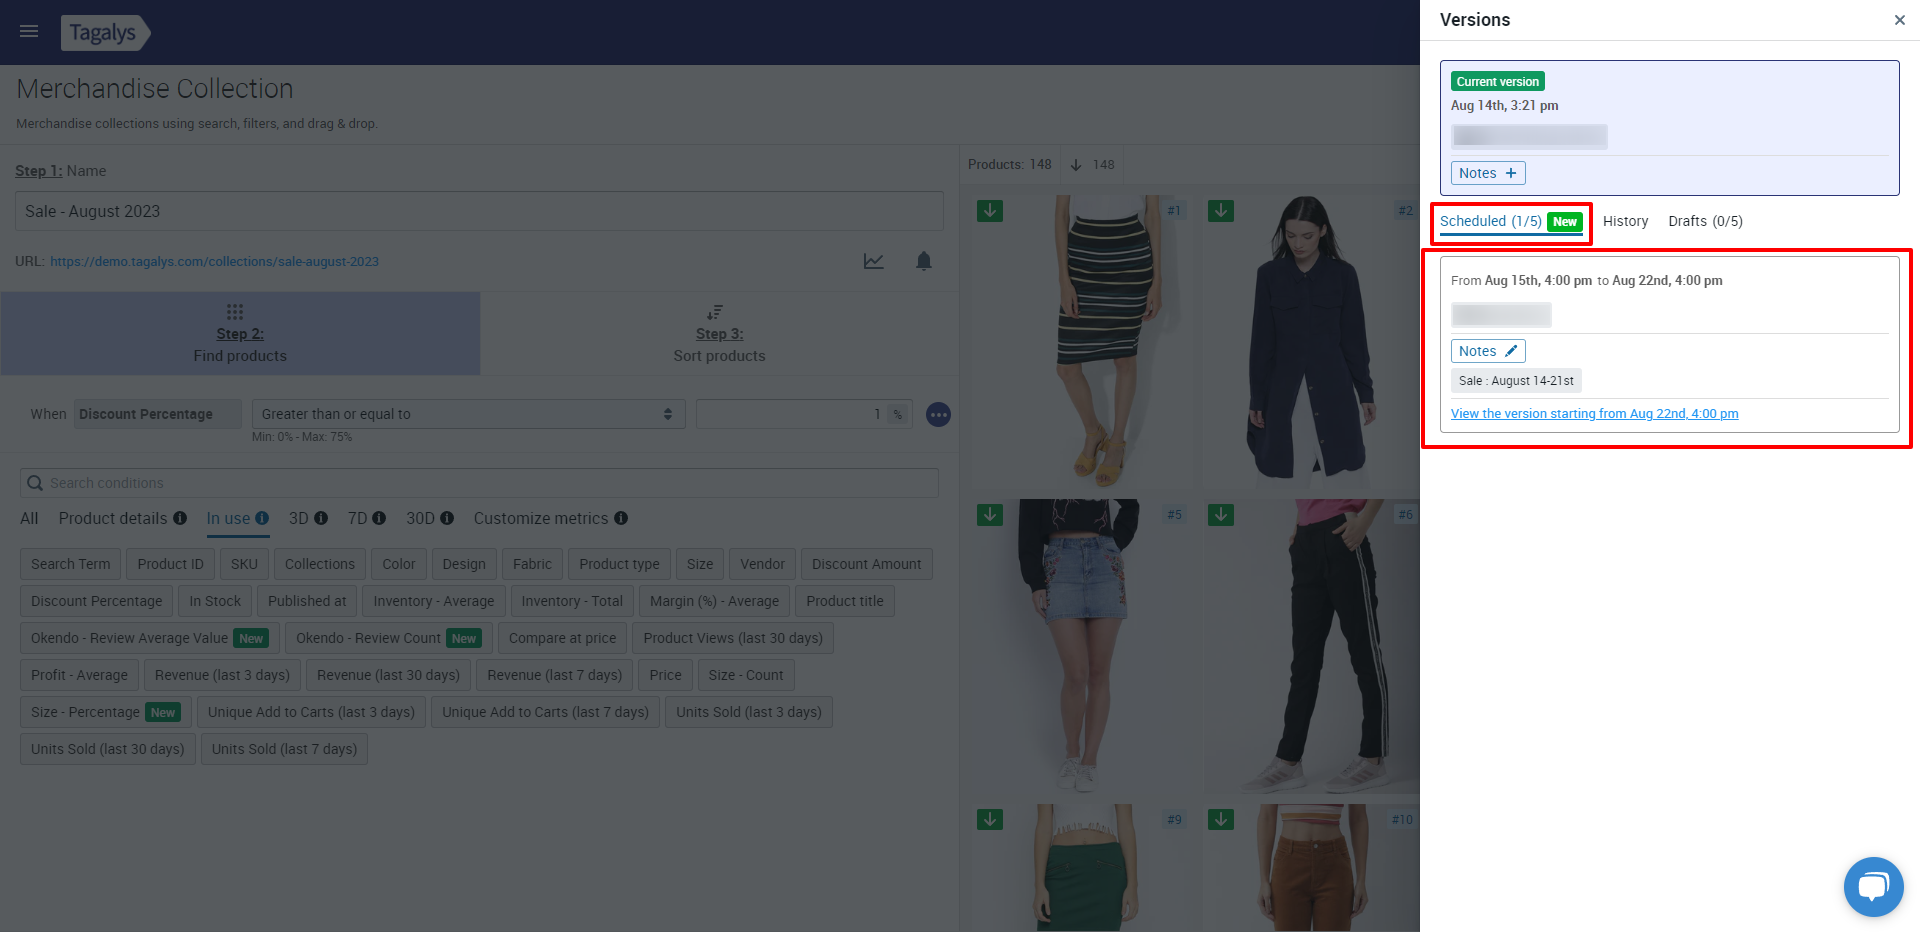This screenshot has width=1920, height=932.
Task: Close the Versions panel
Action: point(1899,20)
